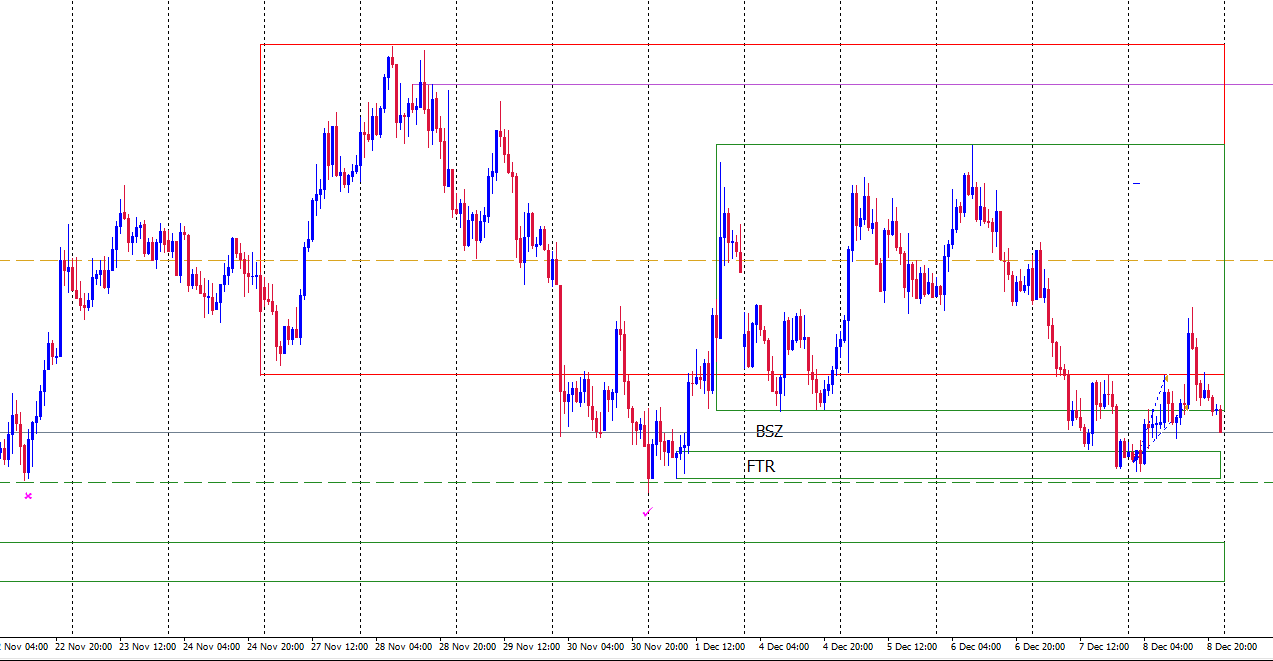
Task: Click the 4 Dec 20:00 time axis label
Action: (x=848, y=647)
